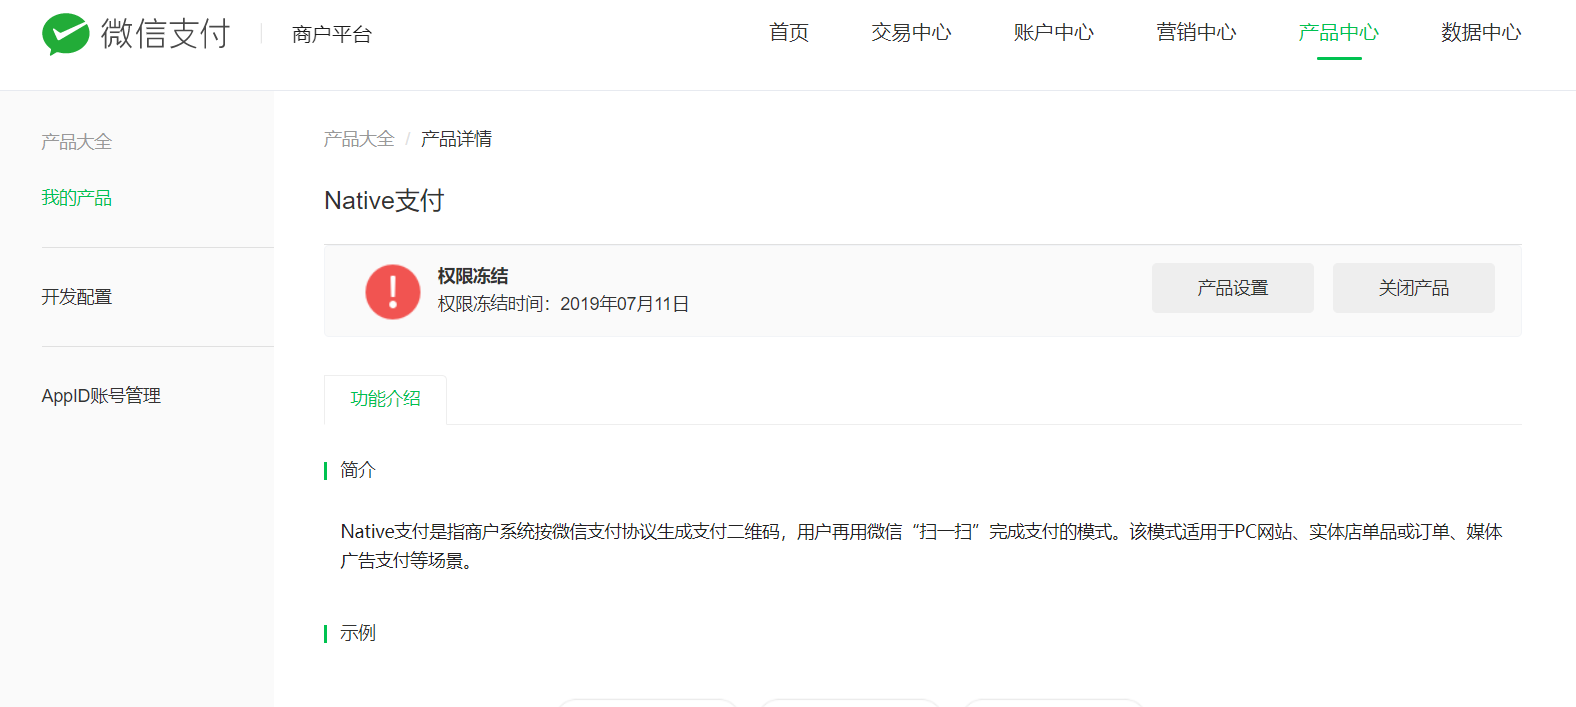Switch to 营销中心 navigation item
Viewport: 1576px width, 707px height.
(x=1196, y=33)
